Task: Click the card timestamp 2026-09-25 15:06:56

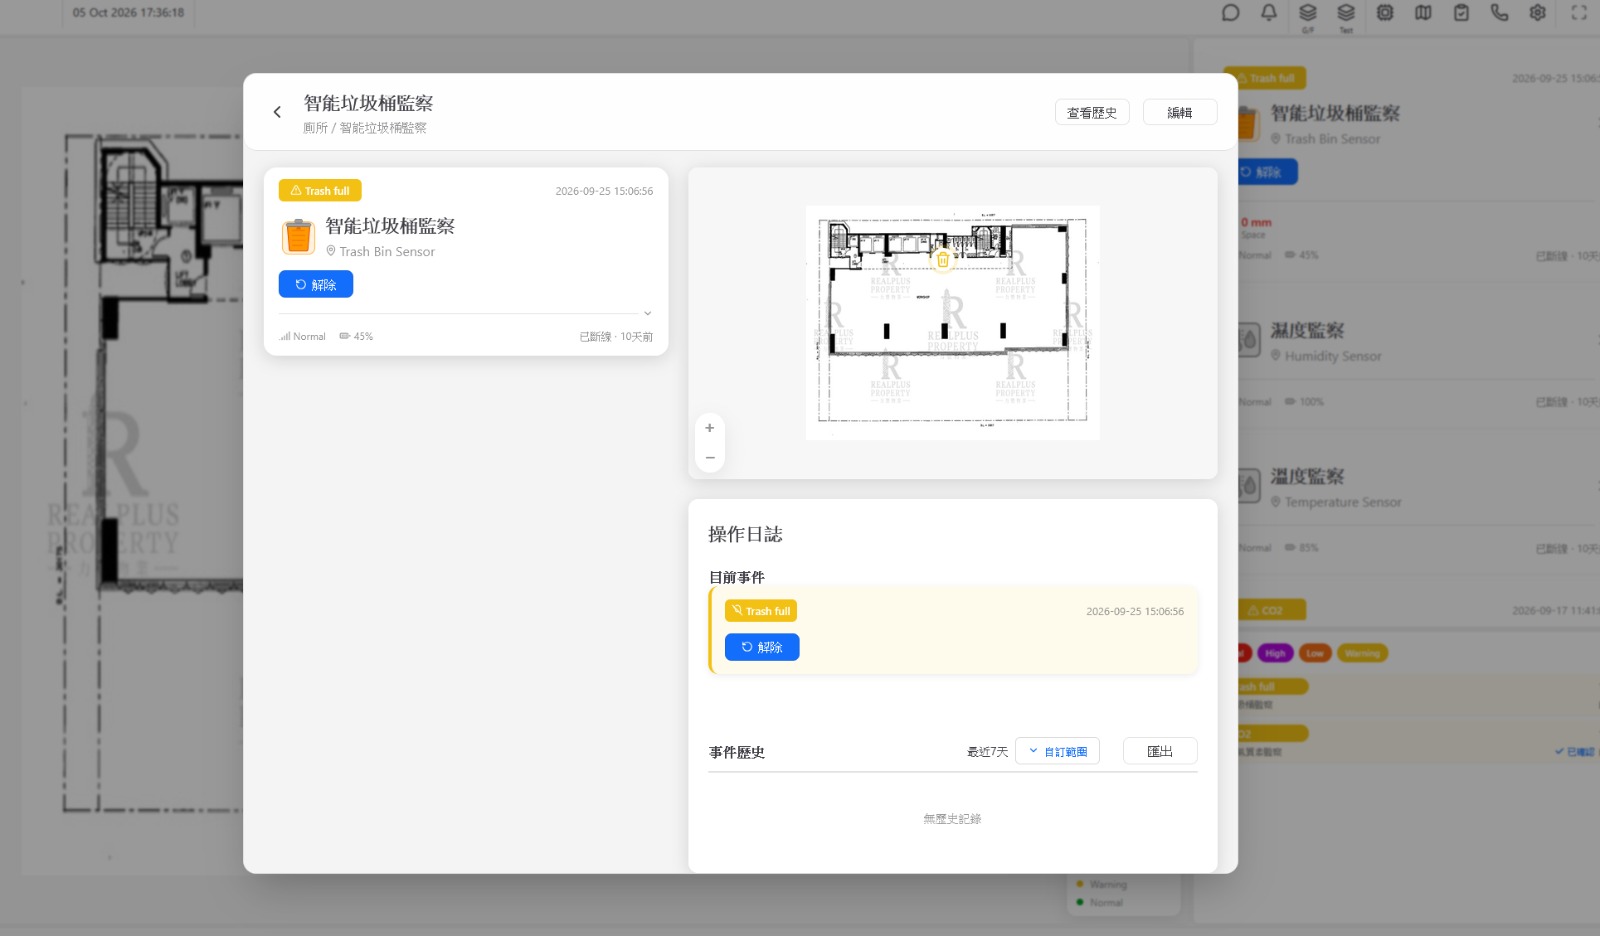Action: pyautogui.click(x=604, y=191)
